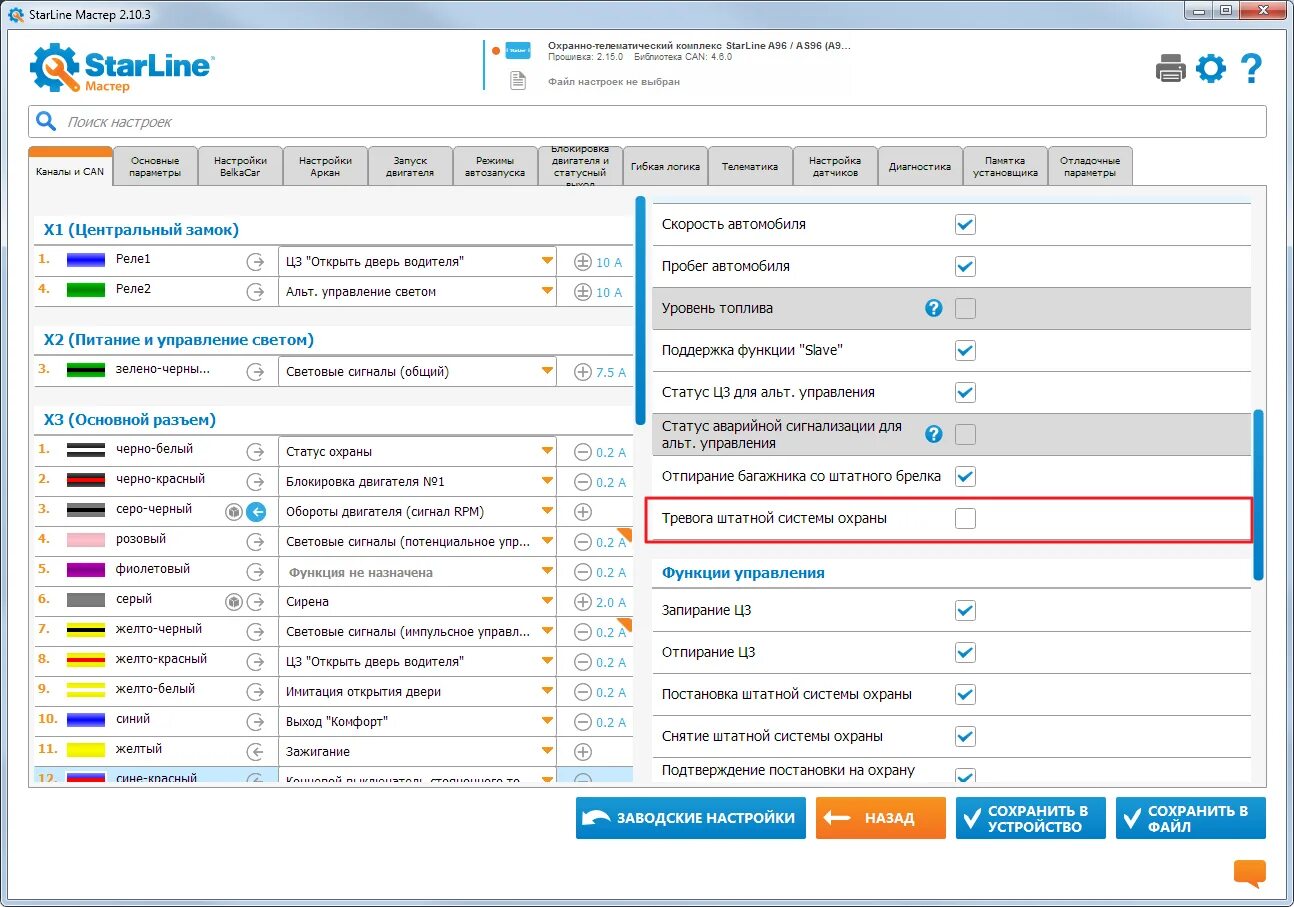This screenshot has height=907, width=1294.
Task: Toggle Отпирание ЦЗ checkbox
Action: (x=965, y=652)
